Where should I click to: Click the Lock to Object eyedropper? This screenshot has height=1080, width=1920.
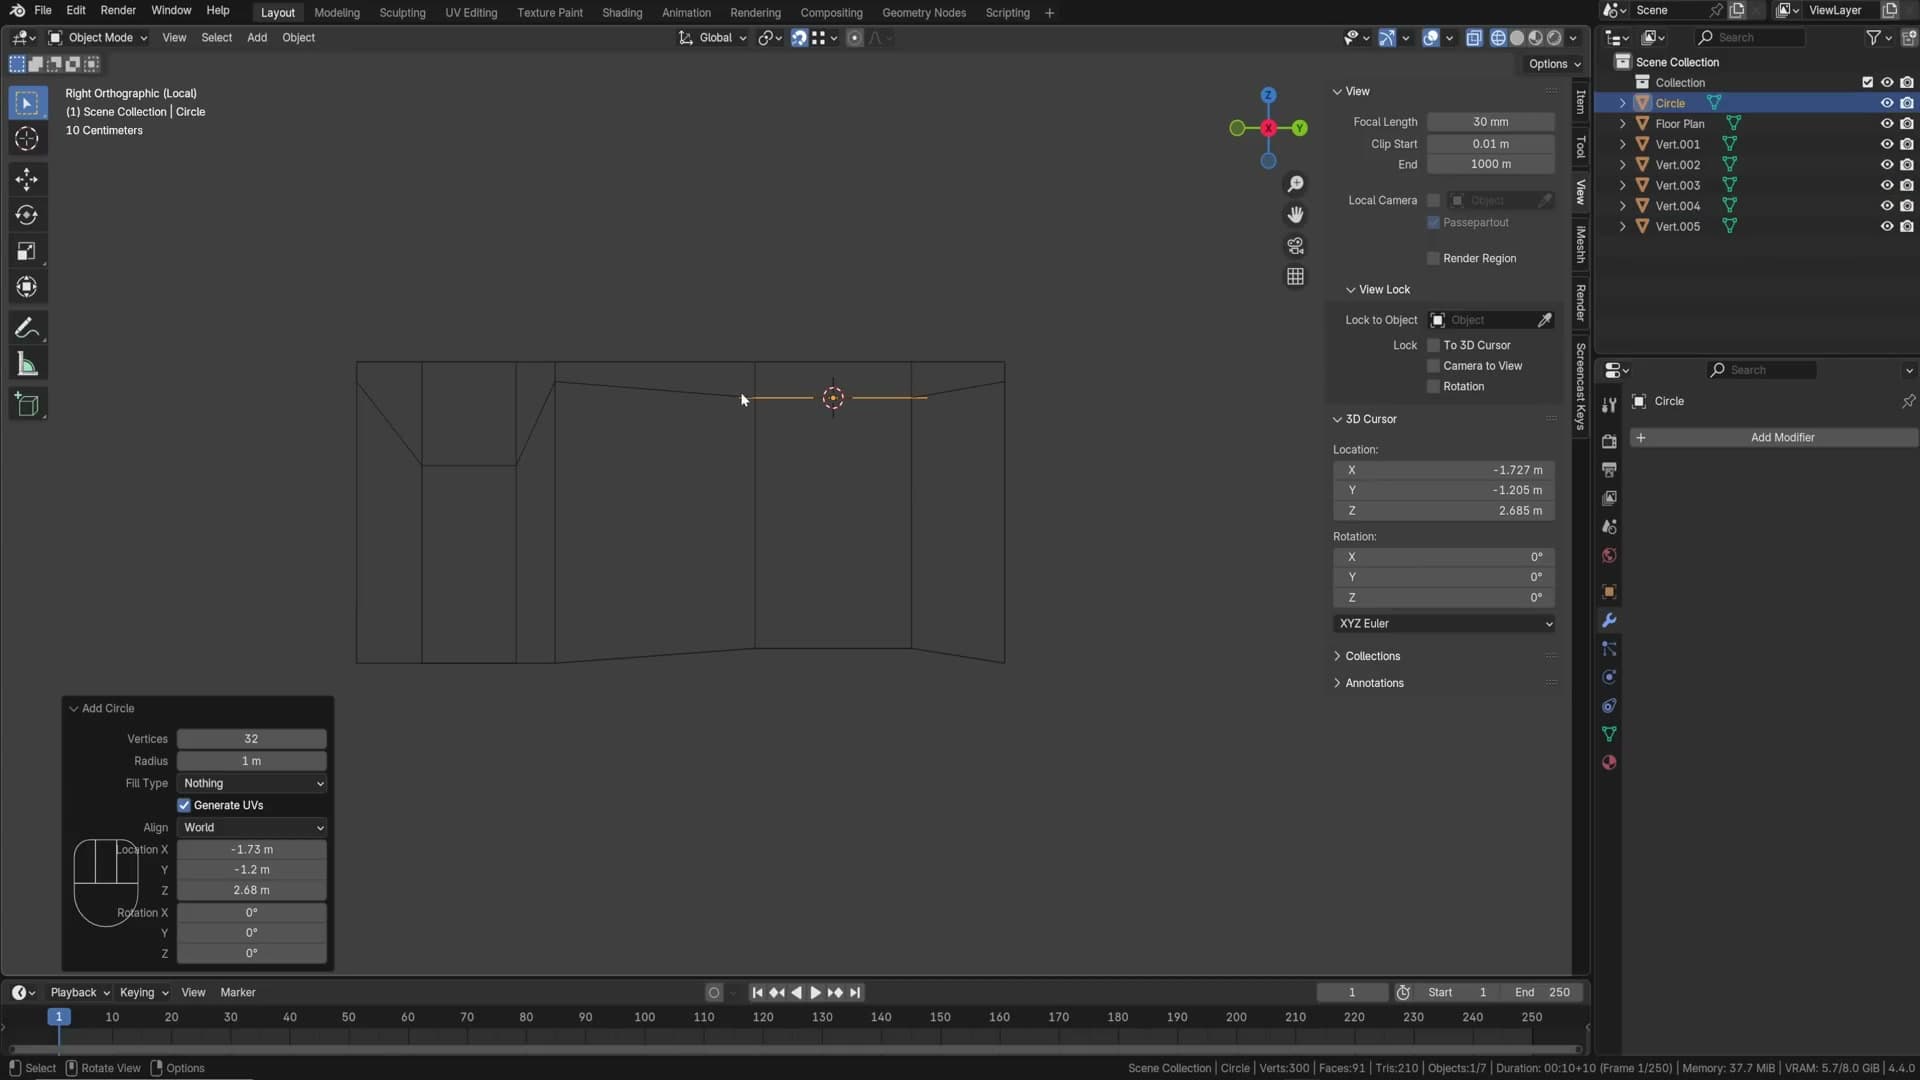pos(1544,320)
